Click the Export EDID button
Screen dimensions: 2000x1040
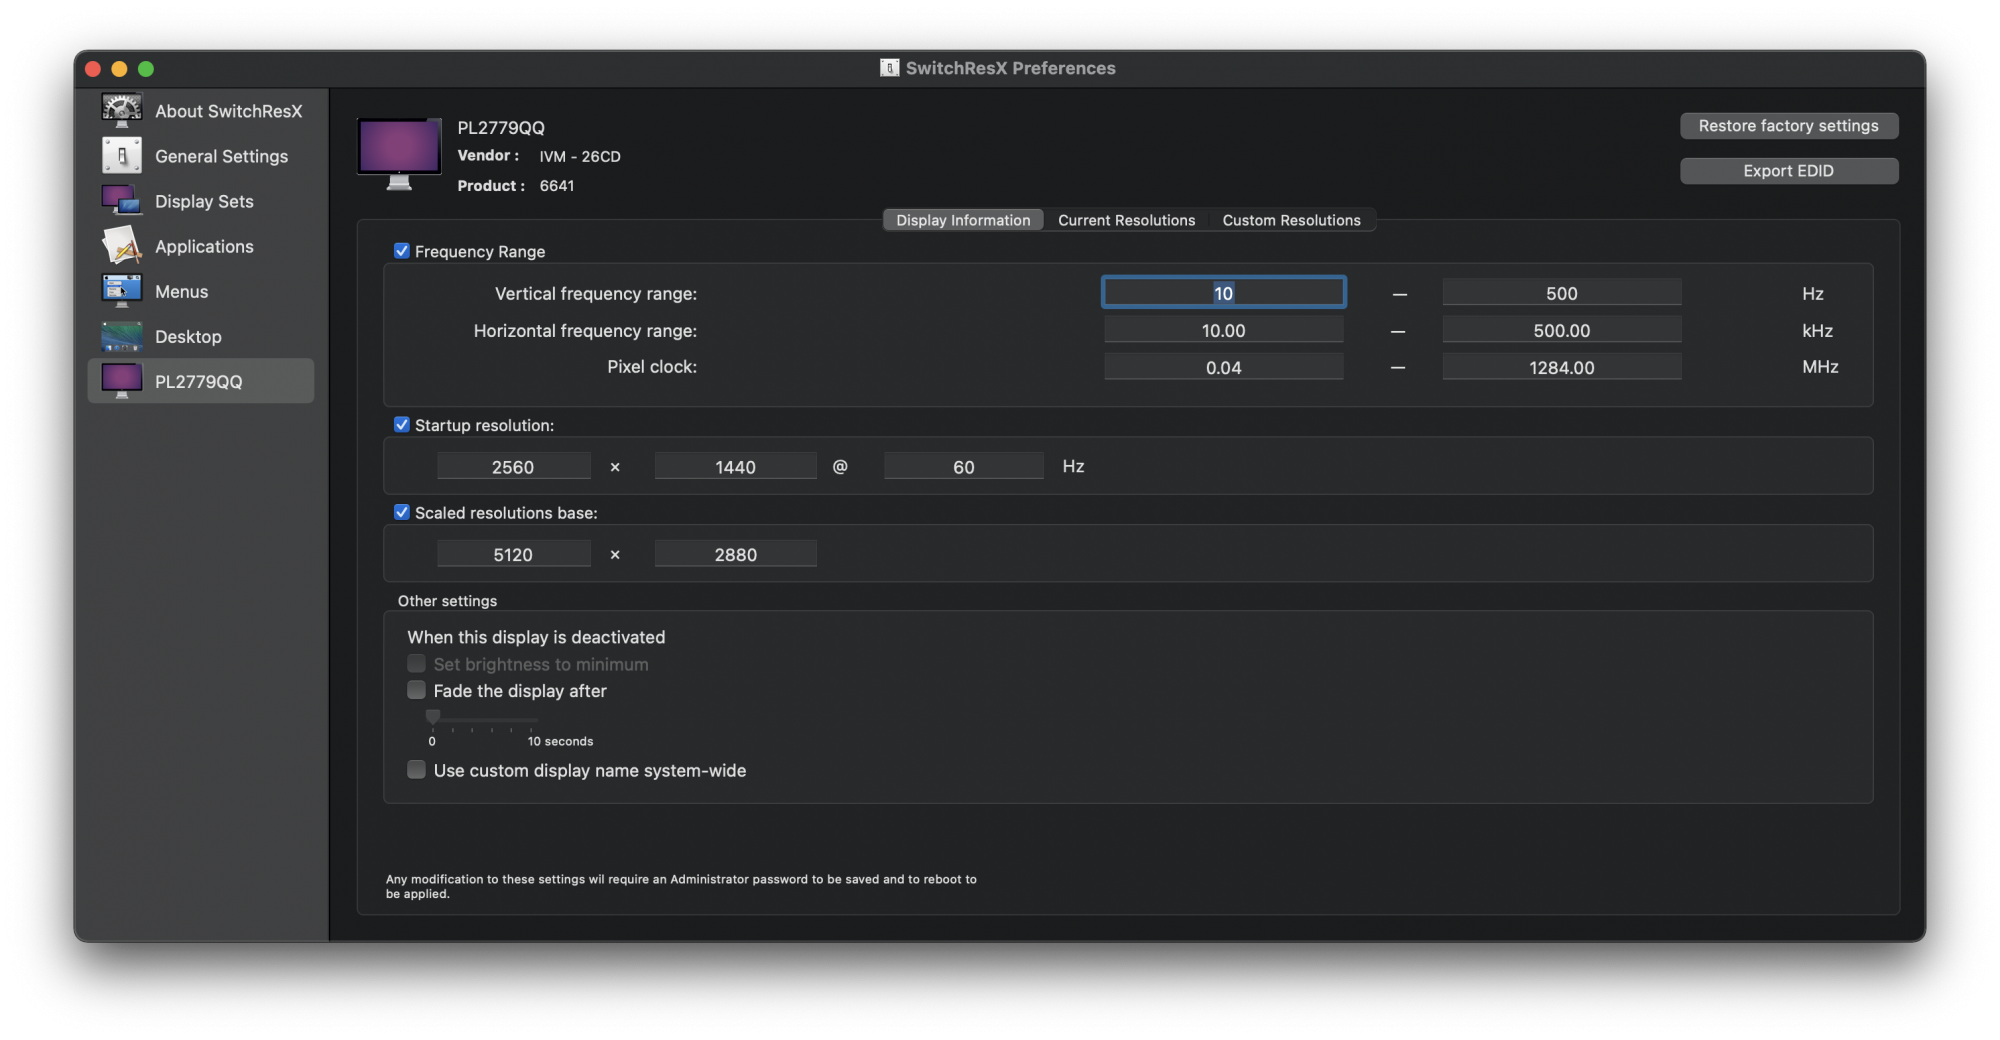[x=1789, y=171]
